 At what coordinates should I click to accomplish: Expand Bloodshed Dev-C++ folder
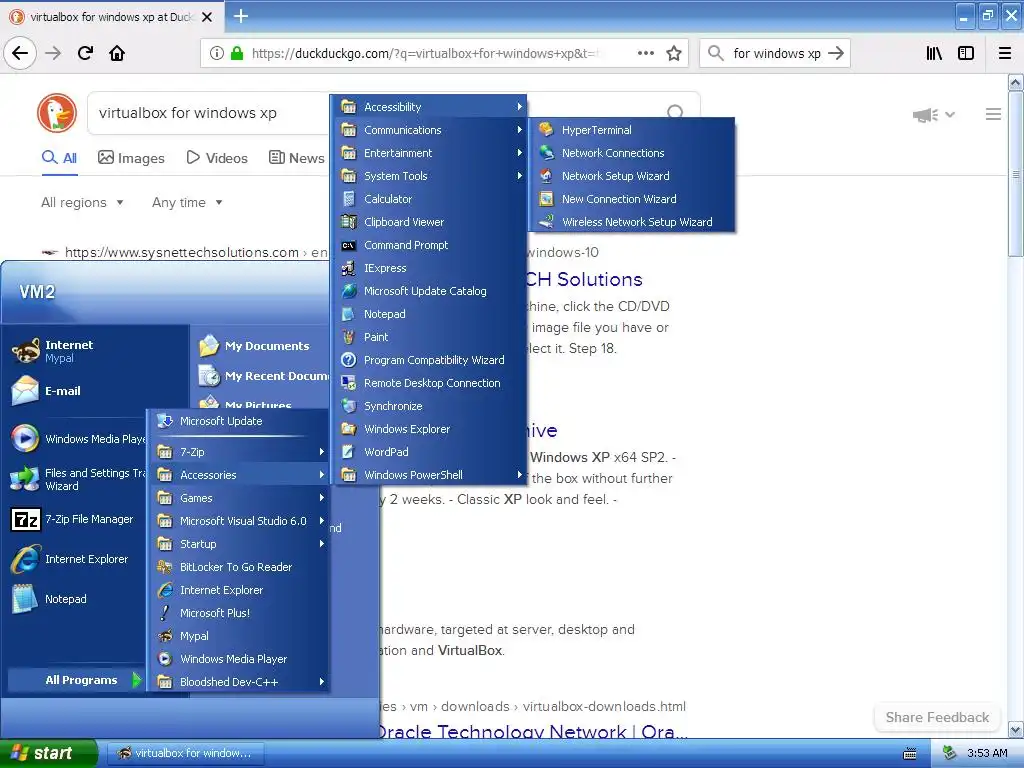pyautogui.click(x=239, y=682)
